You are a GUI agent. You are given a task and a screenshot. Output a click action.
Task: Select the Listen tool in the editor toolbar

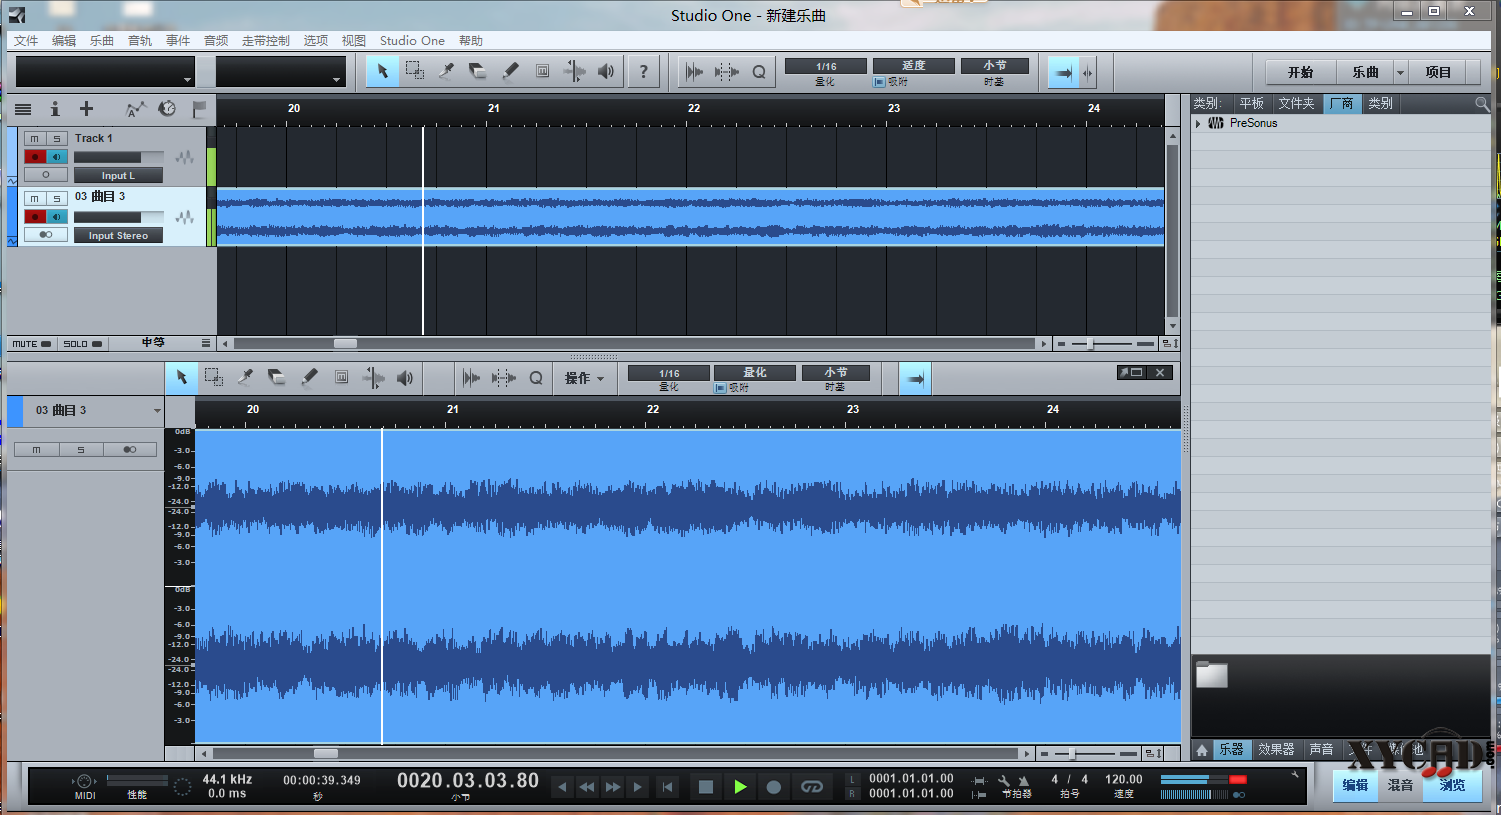[405, 377]
